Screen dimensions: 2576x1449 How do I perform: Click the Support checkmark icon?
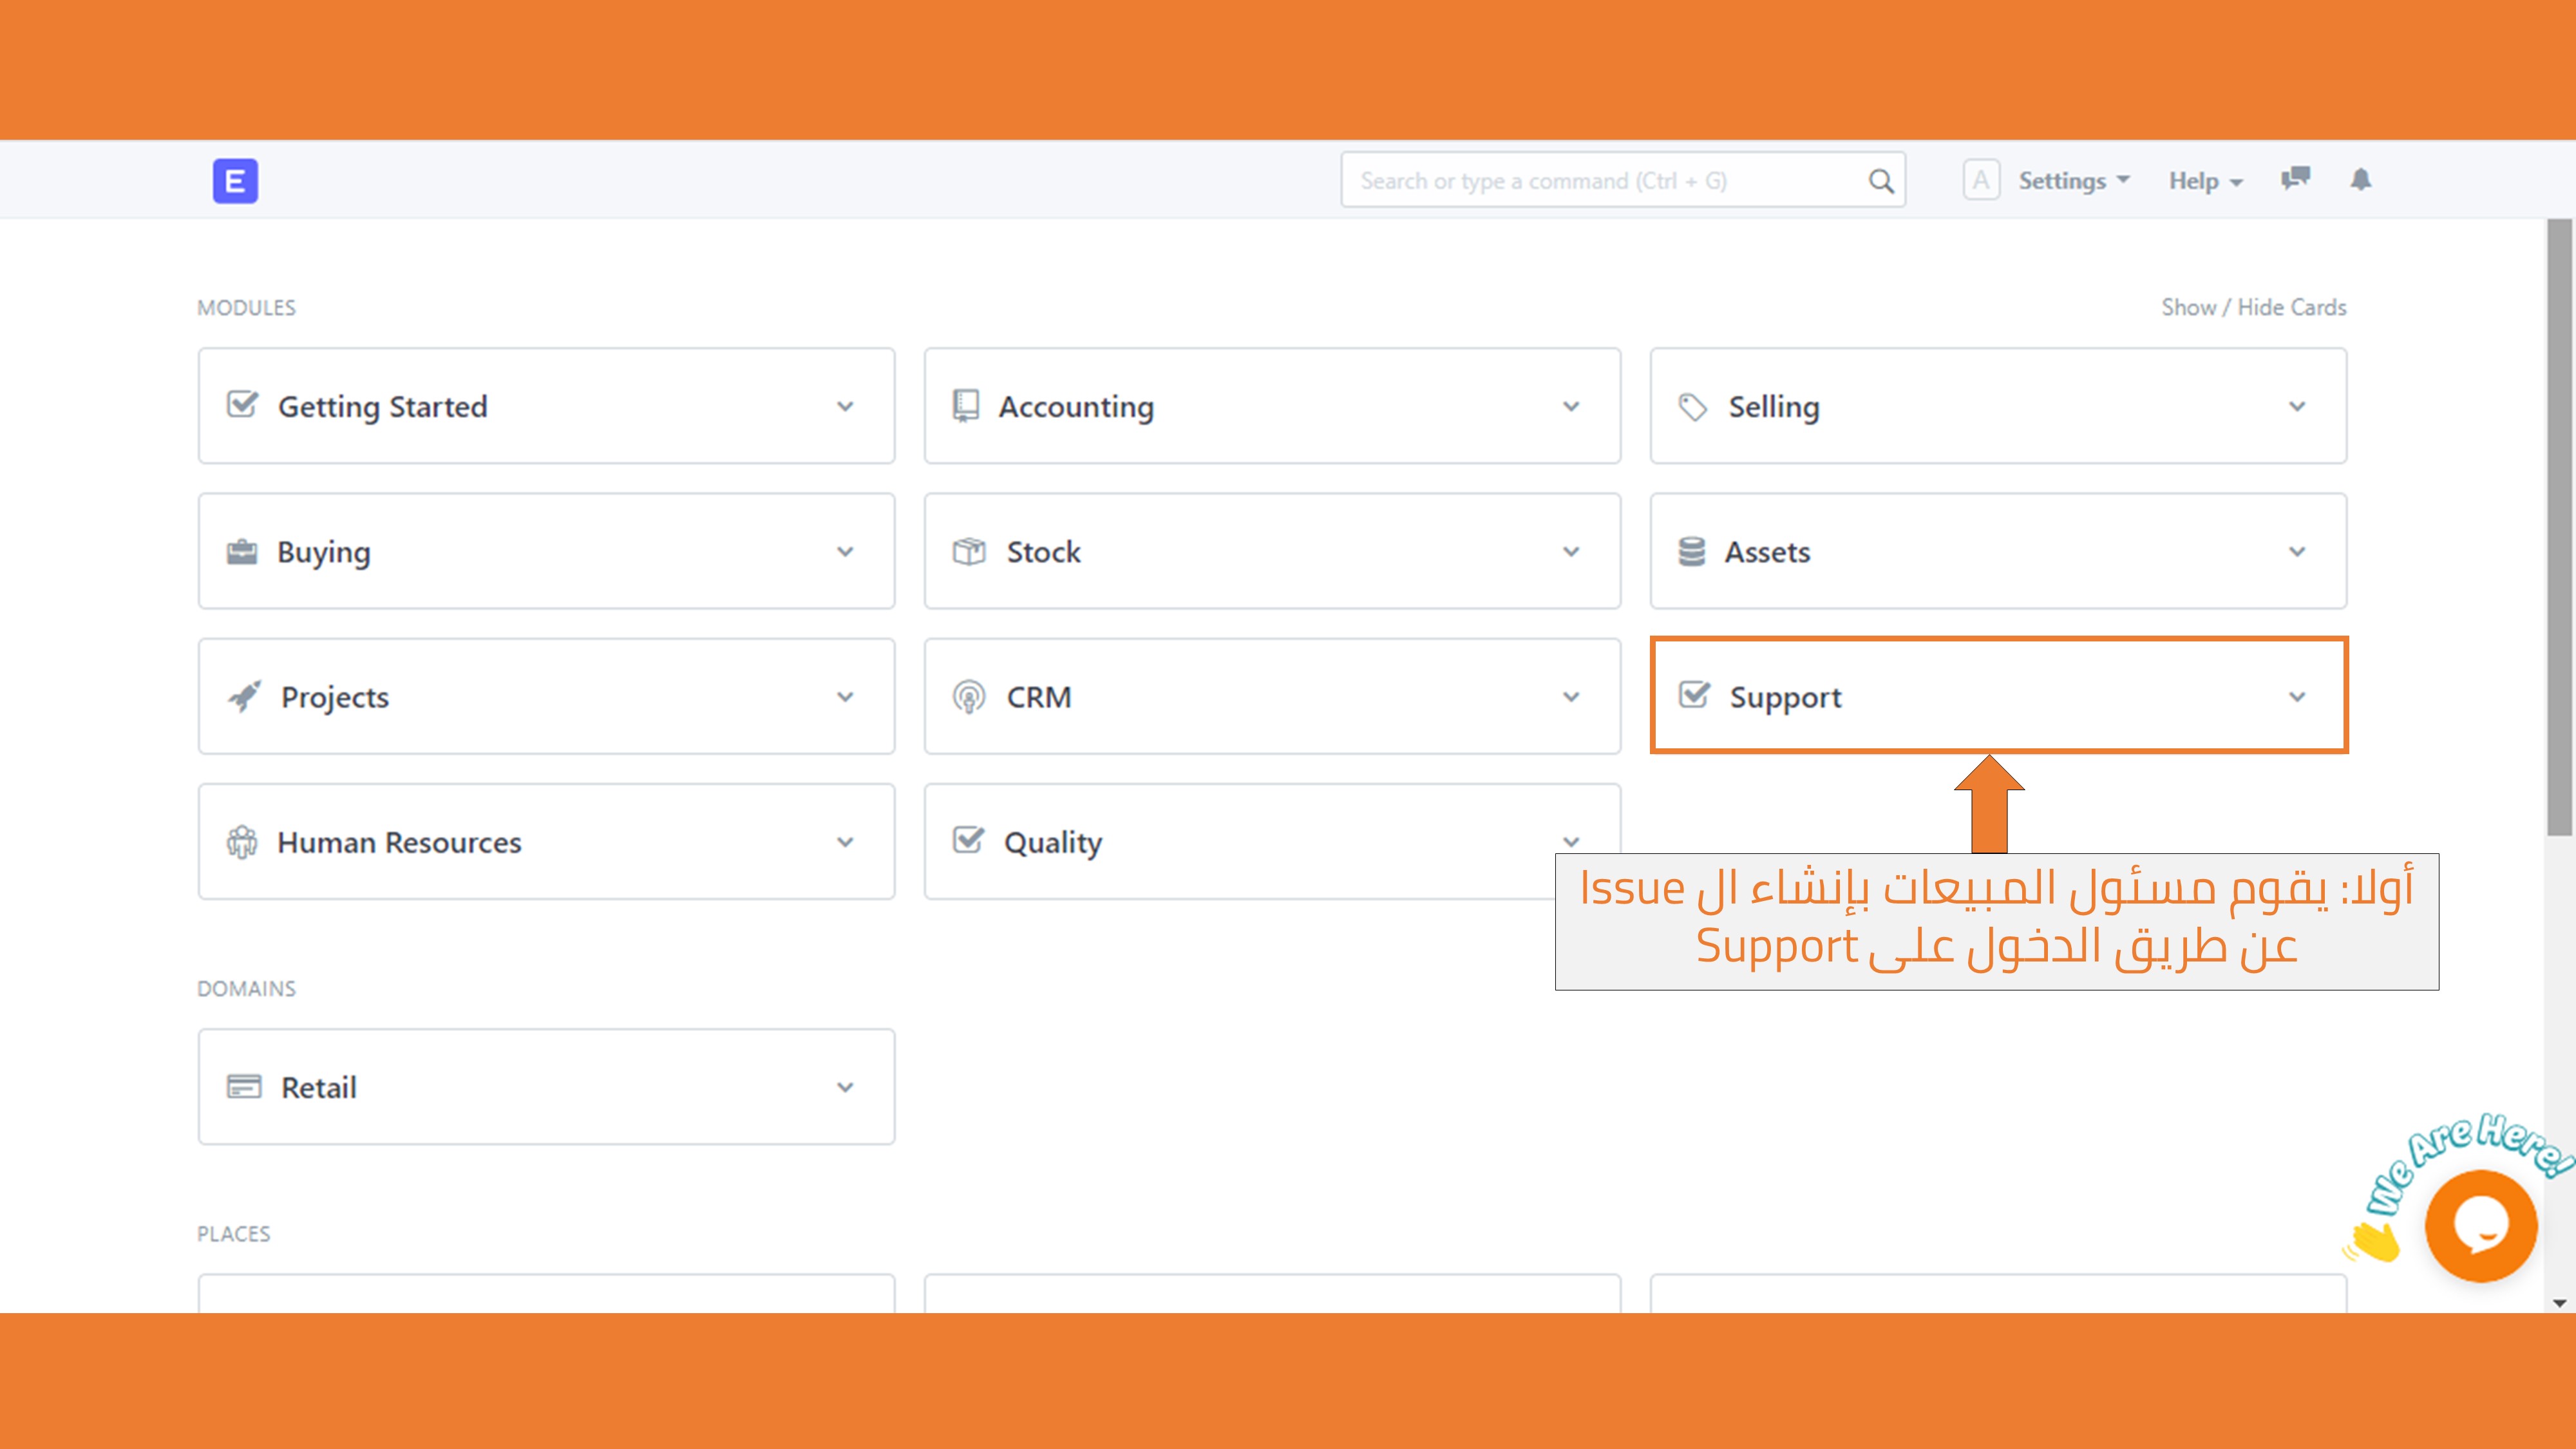tap(1694, 695)
